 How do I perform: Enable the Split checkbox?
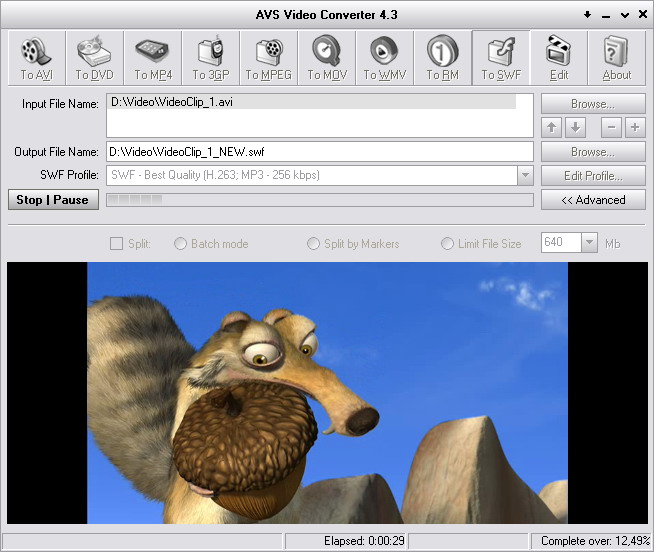[117, 244]
